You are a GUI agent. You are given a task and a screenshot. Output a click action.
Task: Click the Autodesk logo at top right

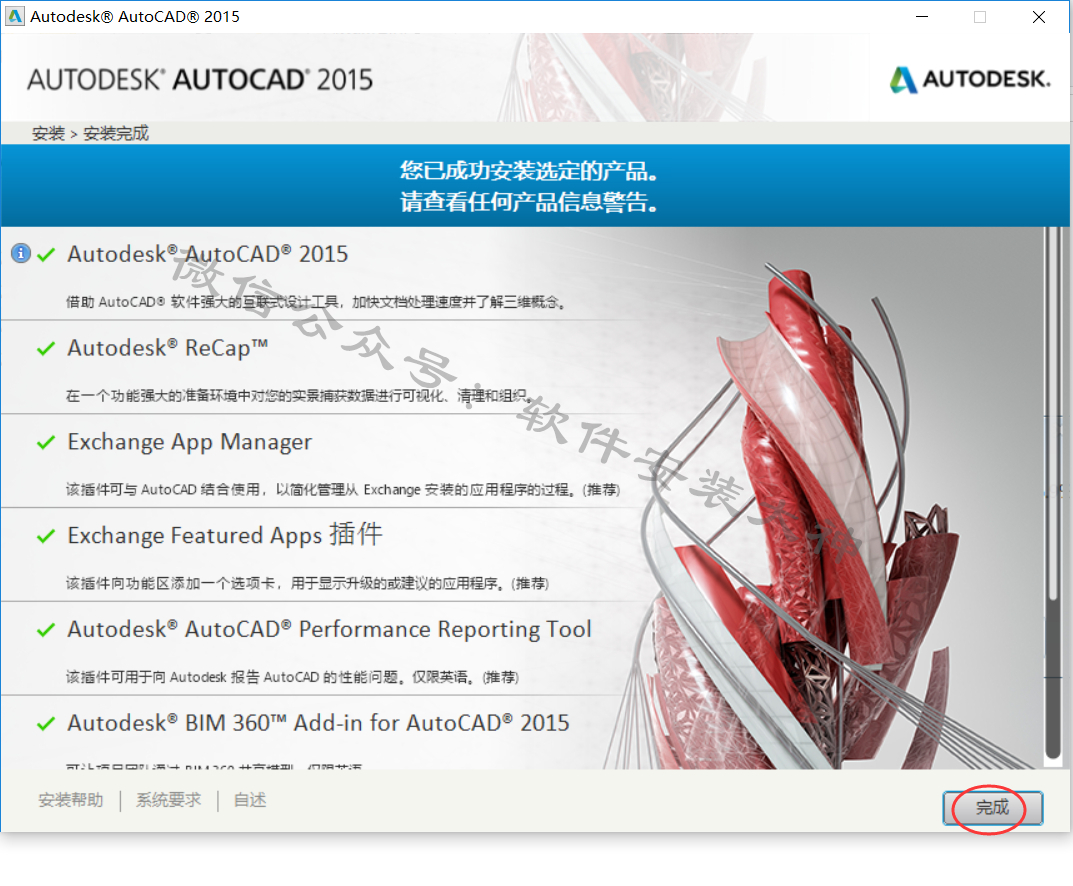970,79
